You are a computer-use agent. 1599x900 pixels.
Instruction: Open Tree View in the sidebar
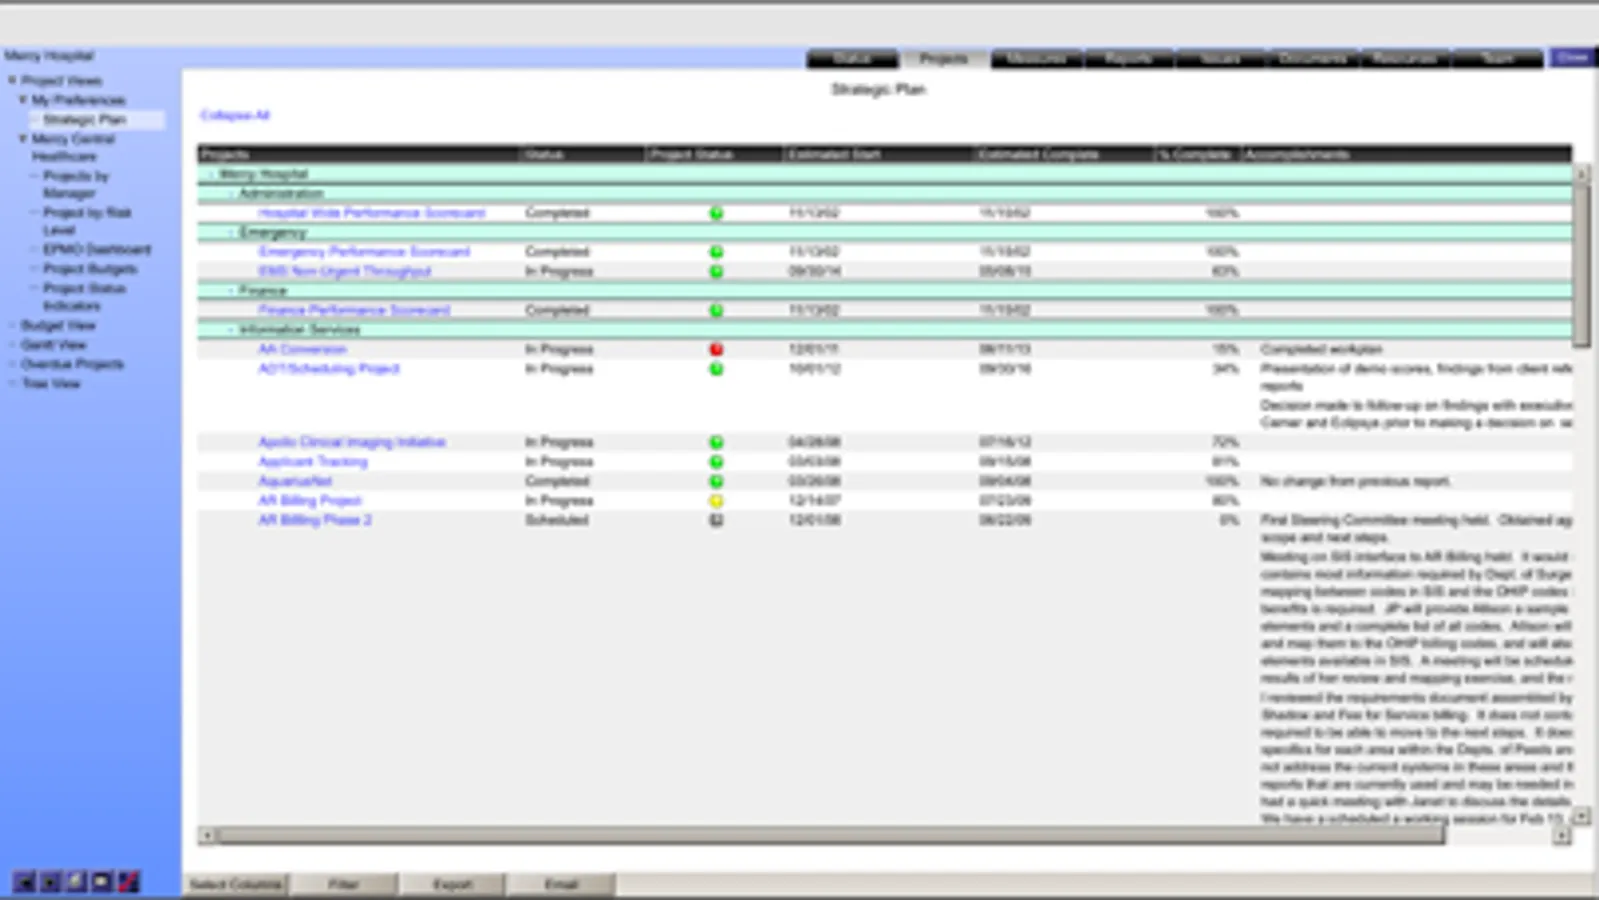50,384
